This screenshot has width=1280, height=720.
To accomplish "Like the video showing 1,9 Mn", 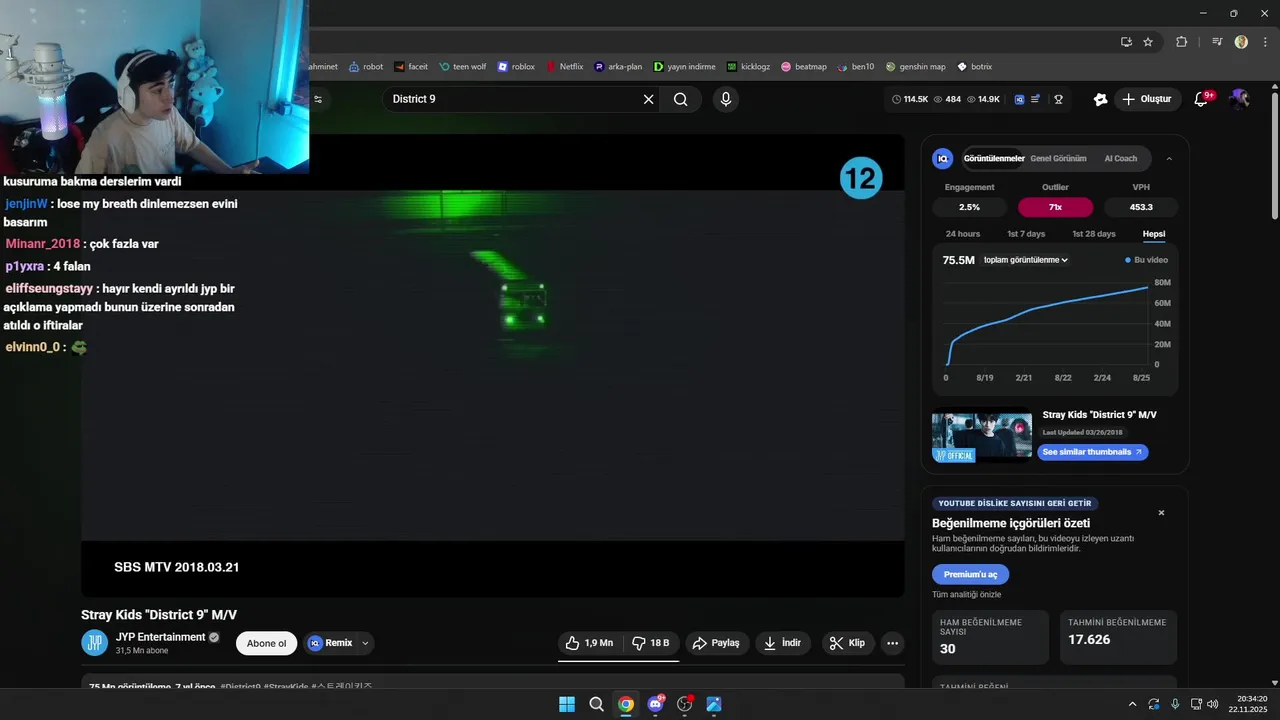I will coord(589,643).
